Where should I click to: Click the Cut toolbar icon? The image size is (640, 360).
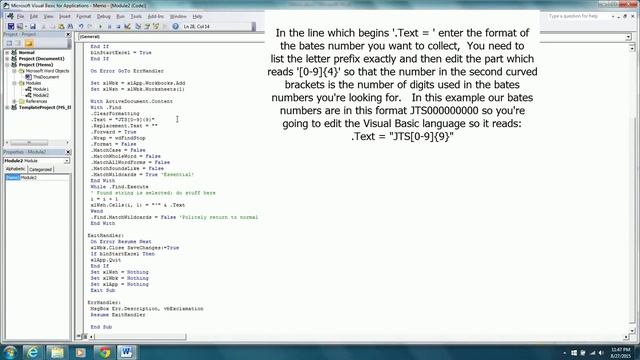[x=43, y=26]
